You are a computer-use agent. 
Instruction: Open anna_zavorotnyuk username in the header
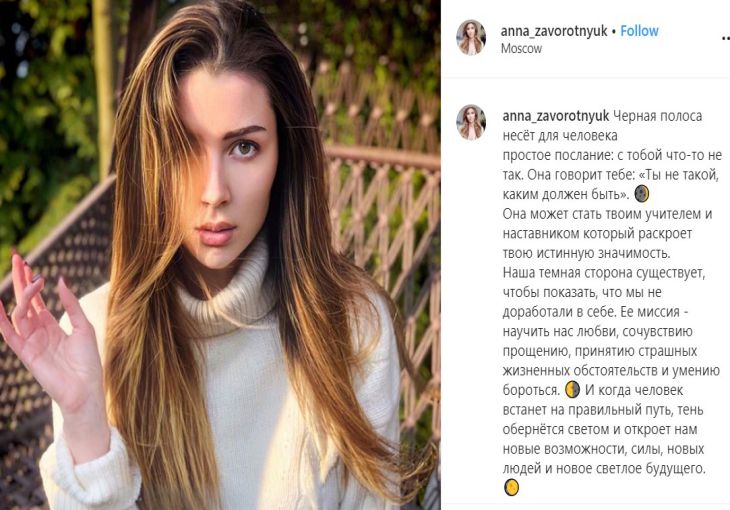pyautogui.click(x=554, y=31)
